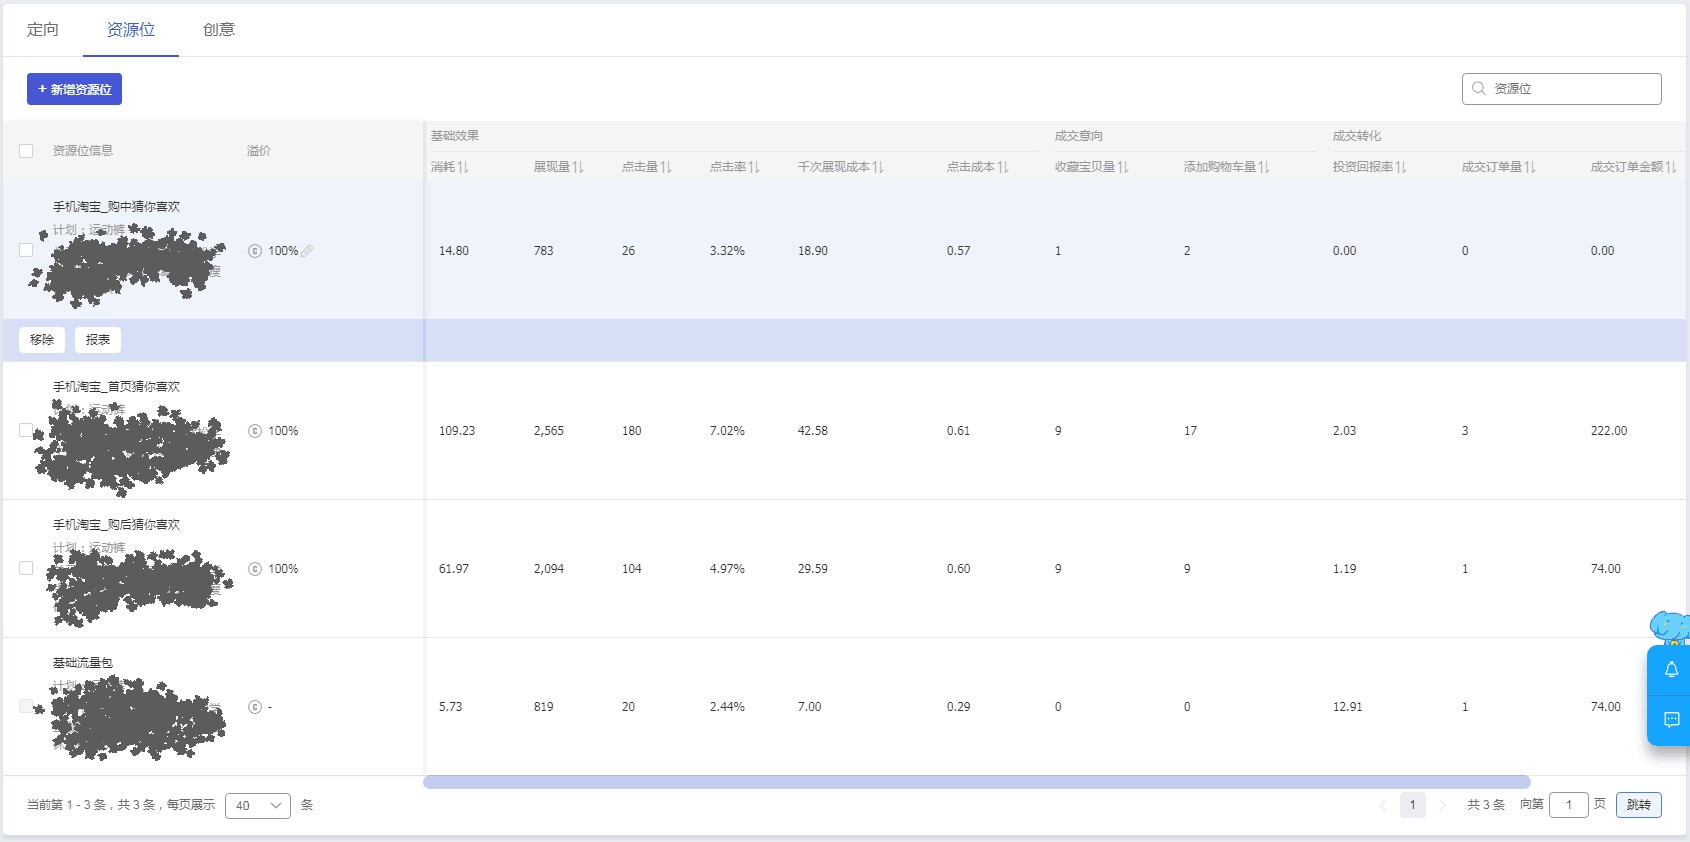Image resolution: width=1690 pixels, height=842 pixels.
Task: Switch to the 创意 tab
Action: click(x=219, y=30)
